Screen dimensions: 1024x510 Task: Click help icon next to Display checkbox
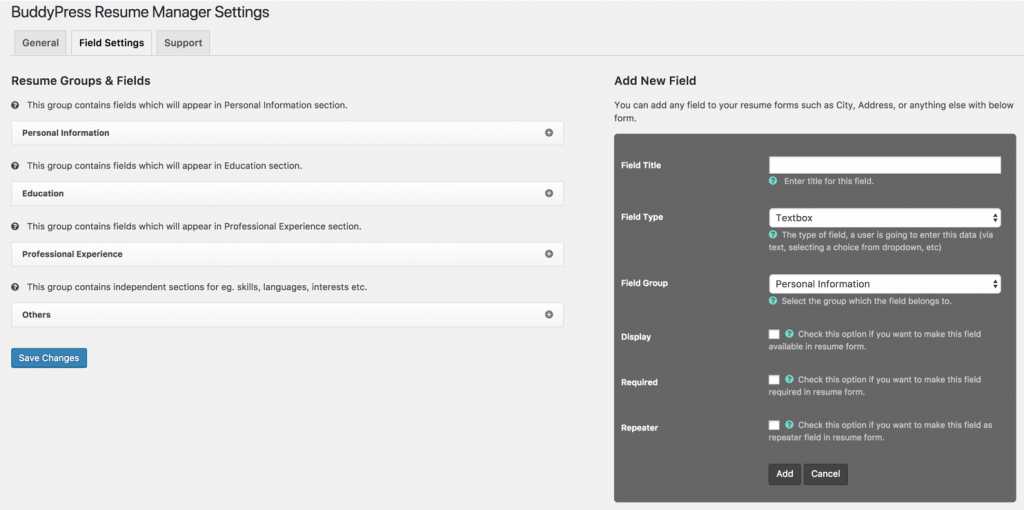(789, 334)
